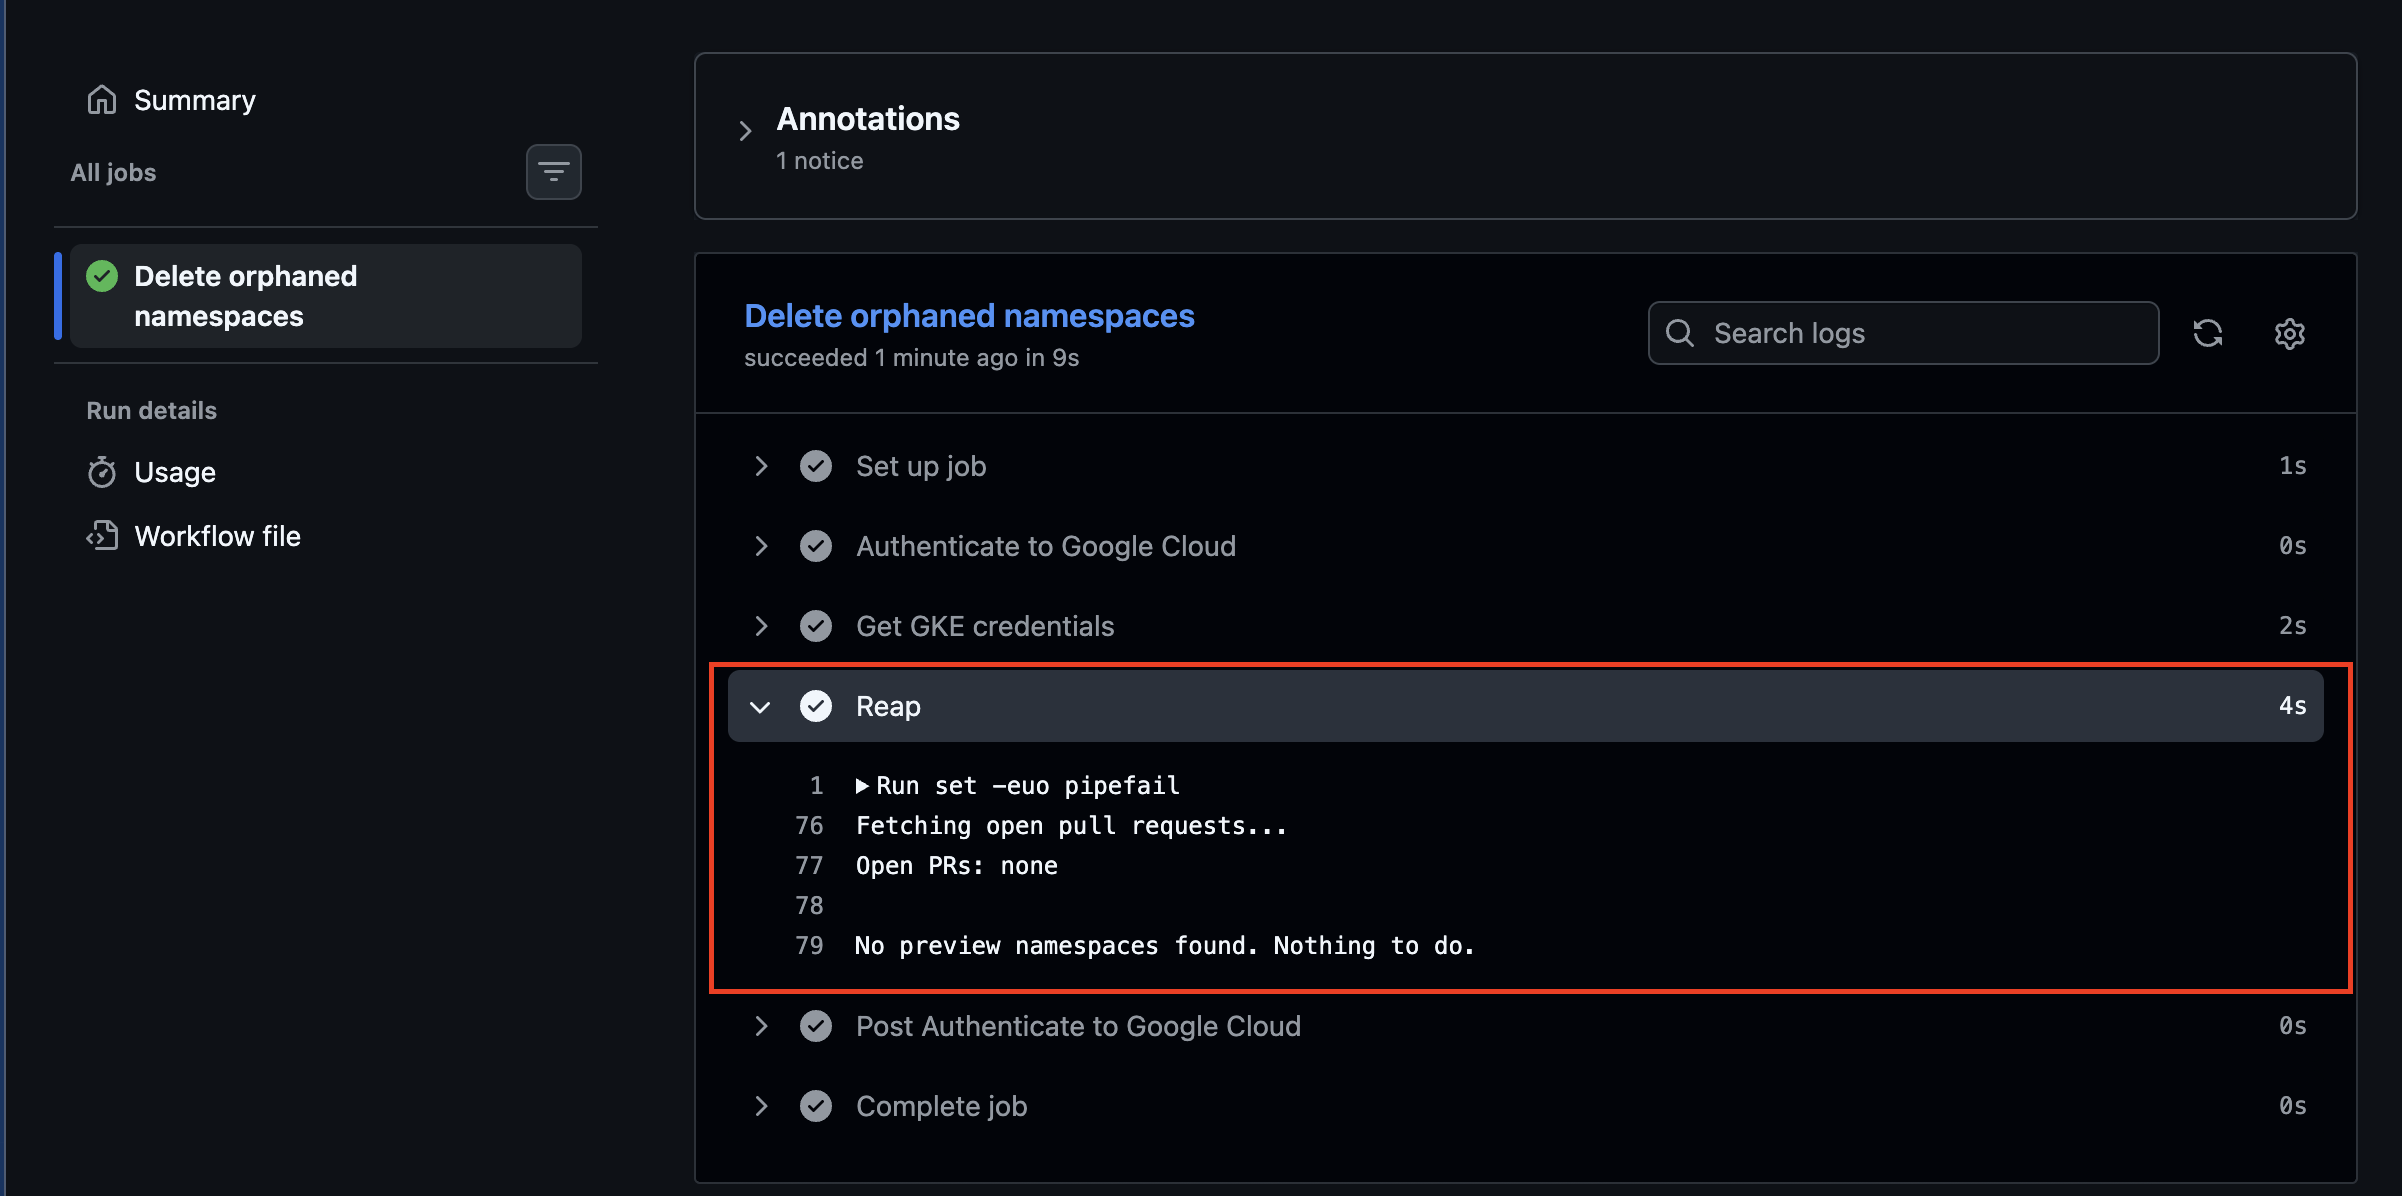Open the Summary home icon
The width and height of the screenshot is (2402, 1196).
tap(102, 100)
